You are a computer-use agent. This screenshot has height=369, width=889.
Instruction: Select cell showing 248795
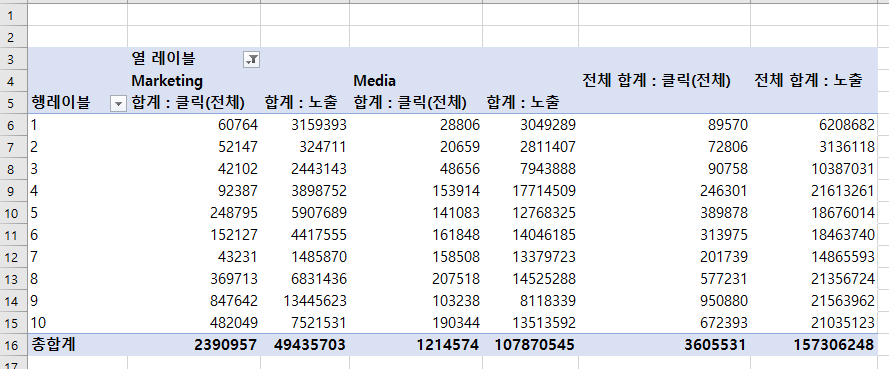(194, 213)
